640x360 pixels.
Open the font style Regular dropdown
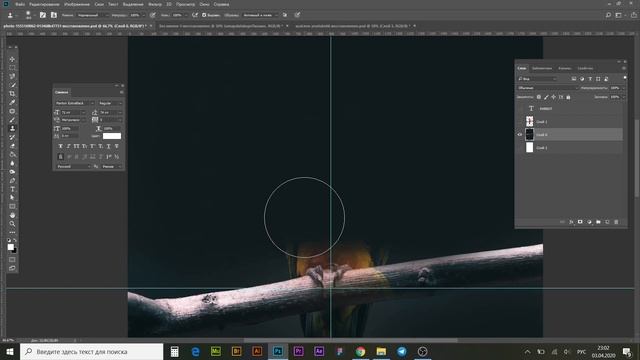click(110, 103)
